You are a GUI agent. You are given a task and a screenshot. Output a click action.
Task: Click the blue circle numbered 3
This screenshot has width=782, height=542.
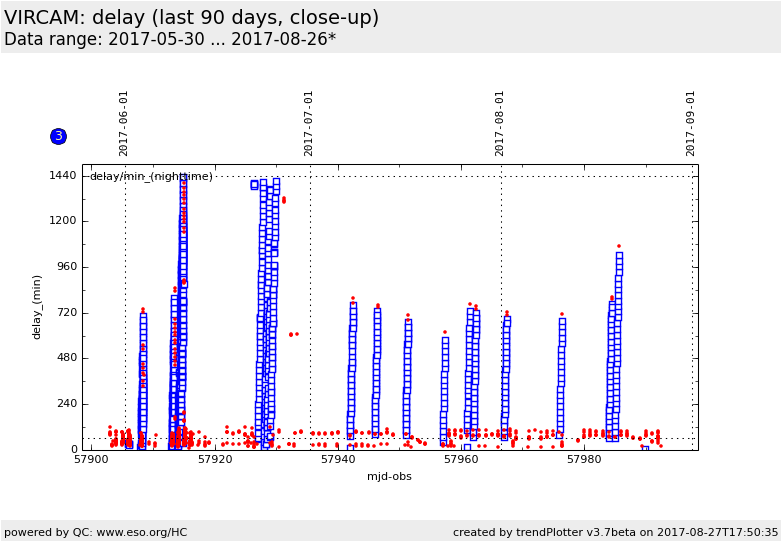tap(58, 136)
